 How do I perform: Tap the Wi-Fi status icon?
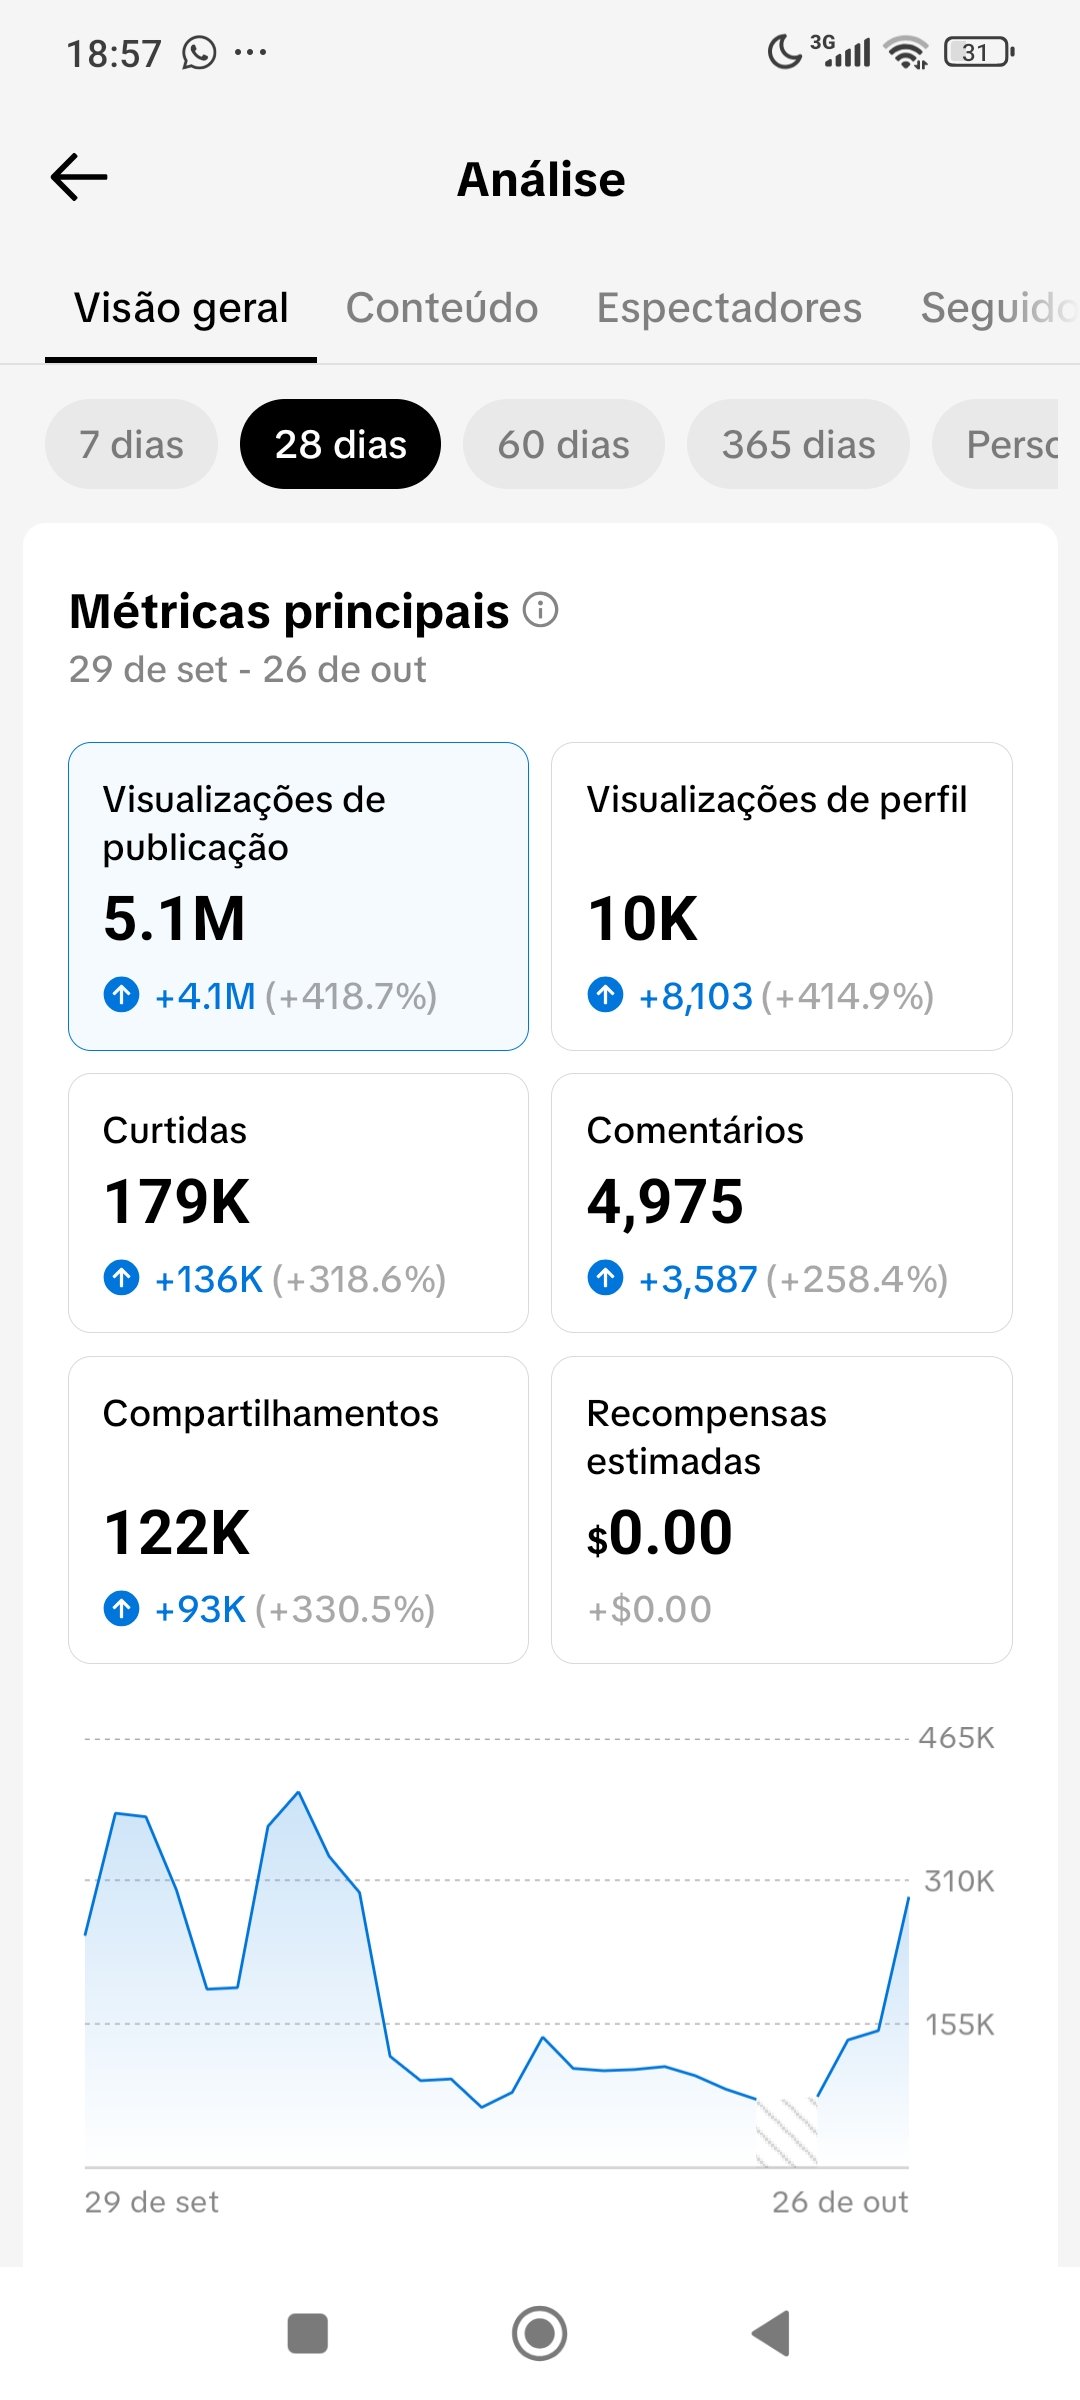[906, 52]
